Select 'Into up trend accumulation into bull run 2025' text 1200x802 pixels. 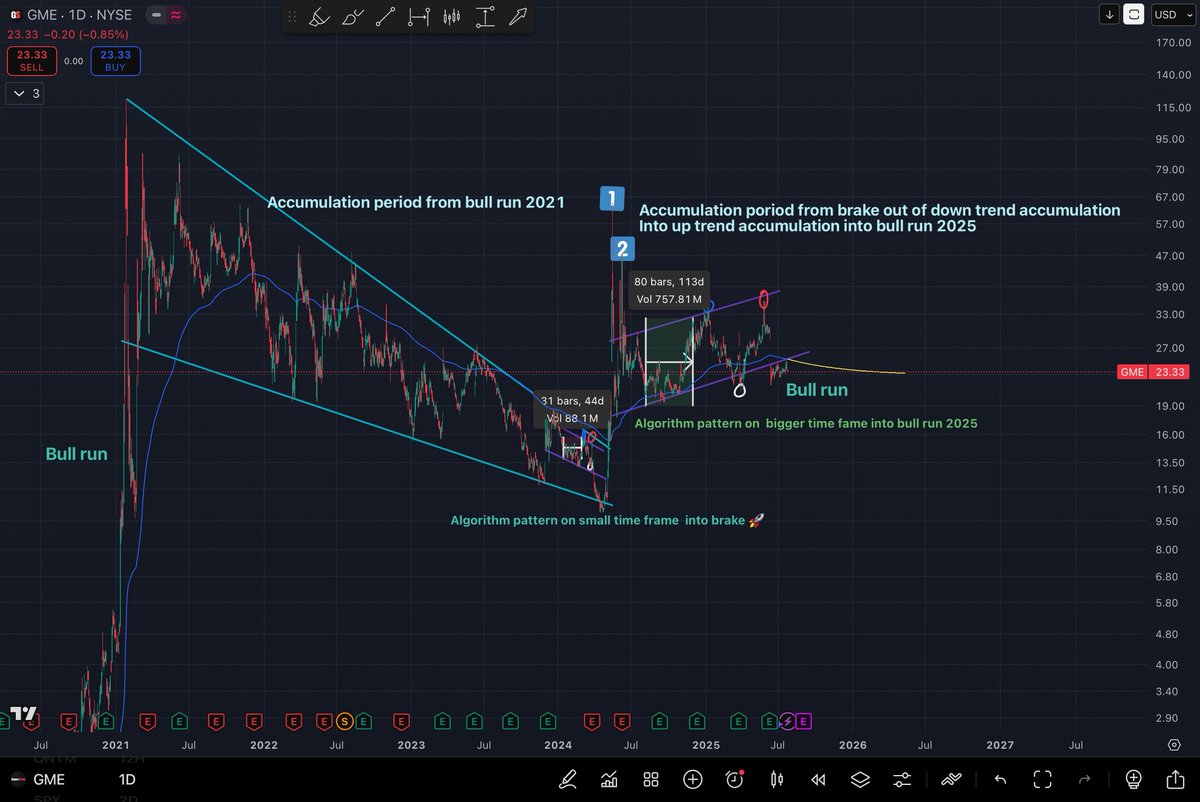pos(807,227)
